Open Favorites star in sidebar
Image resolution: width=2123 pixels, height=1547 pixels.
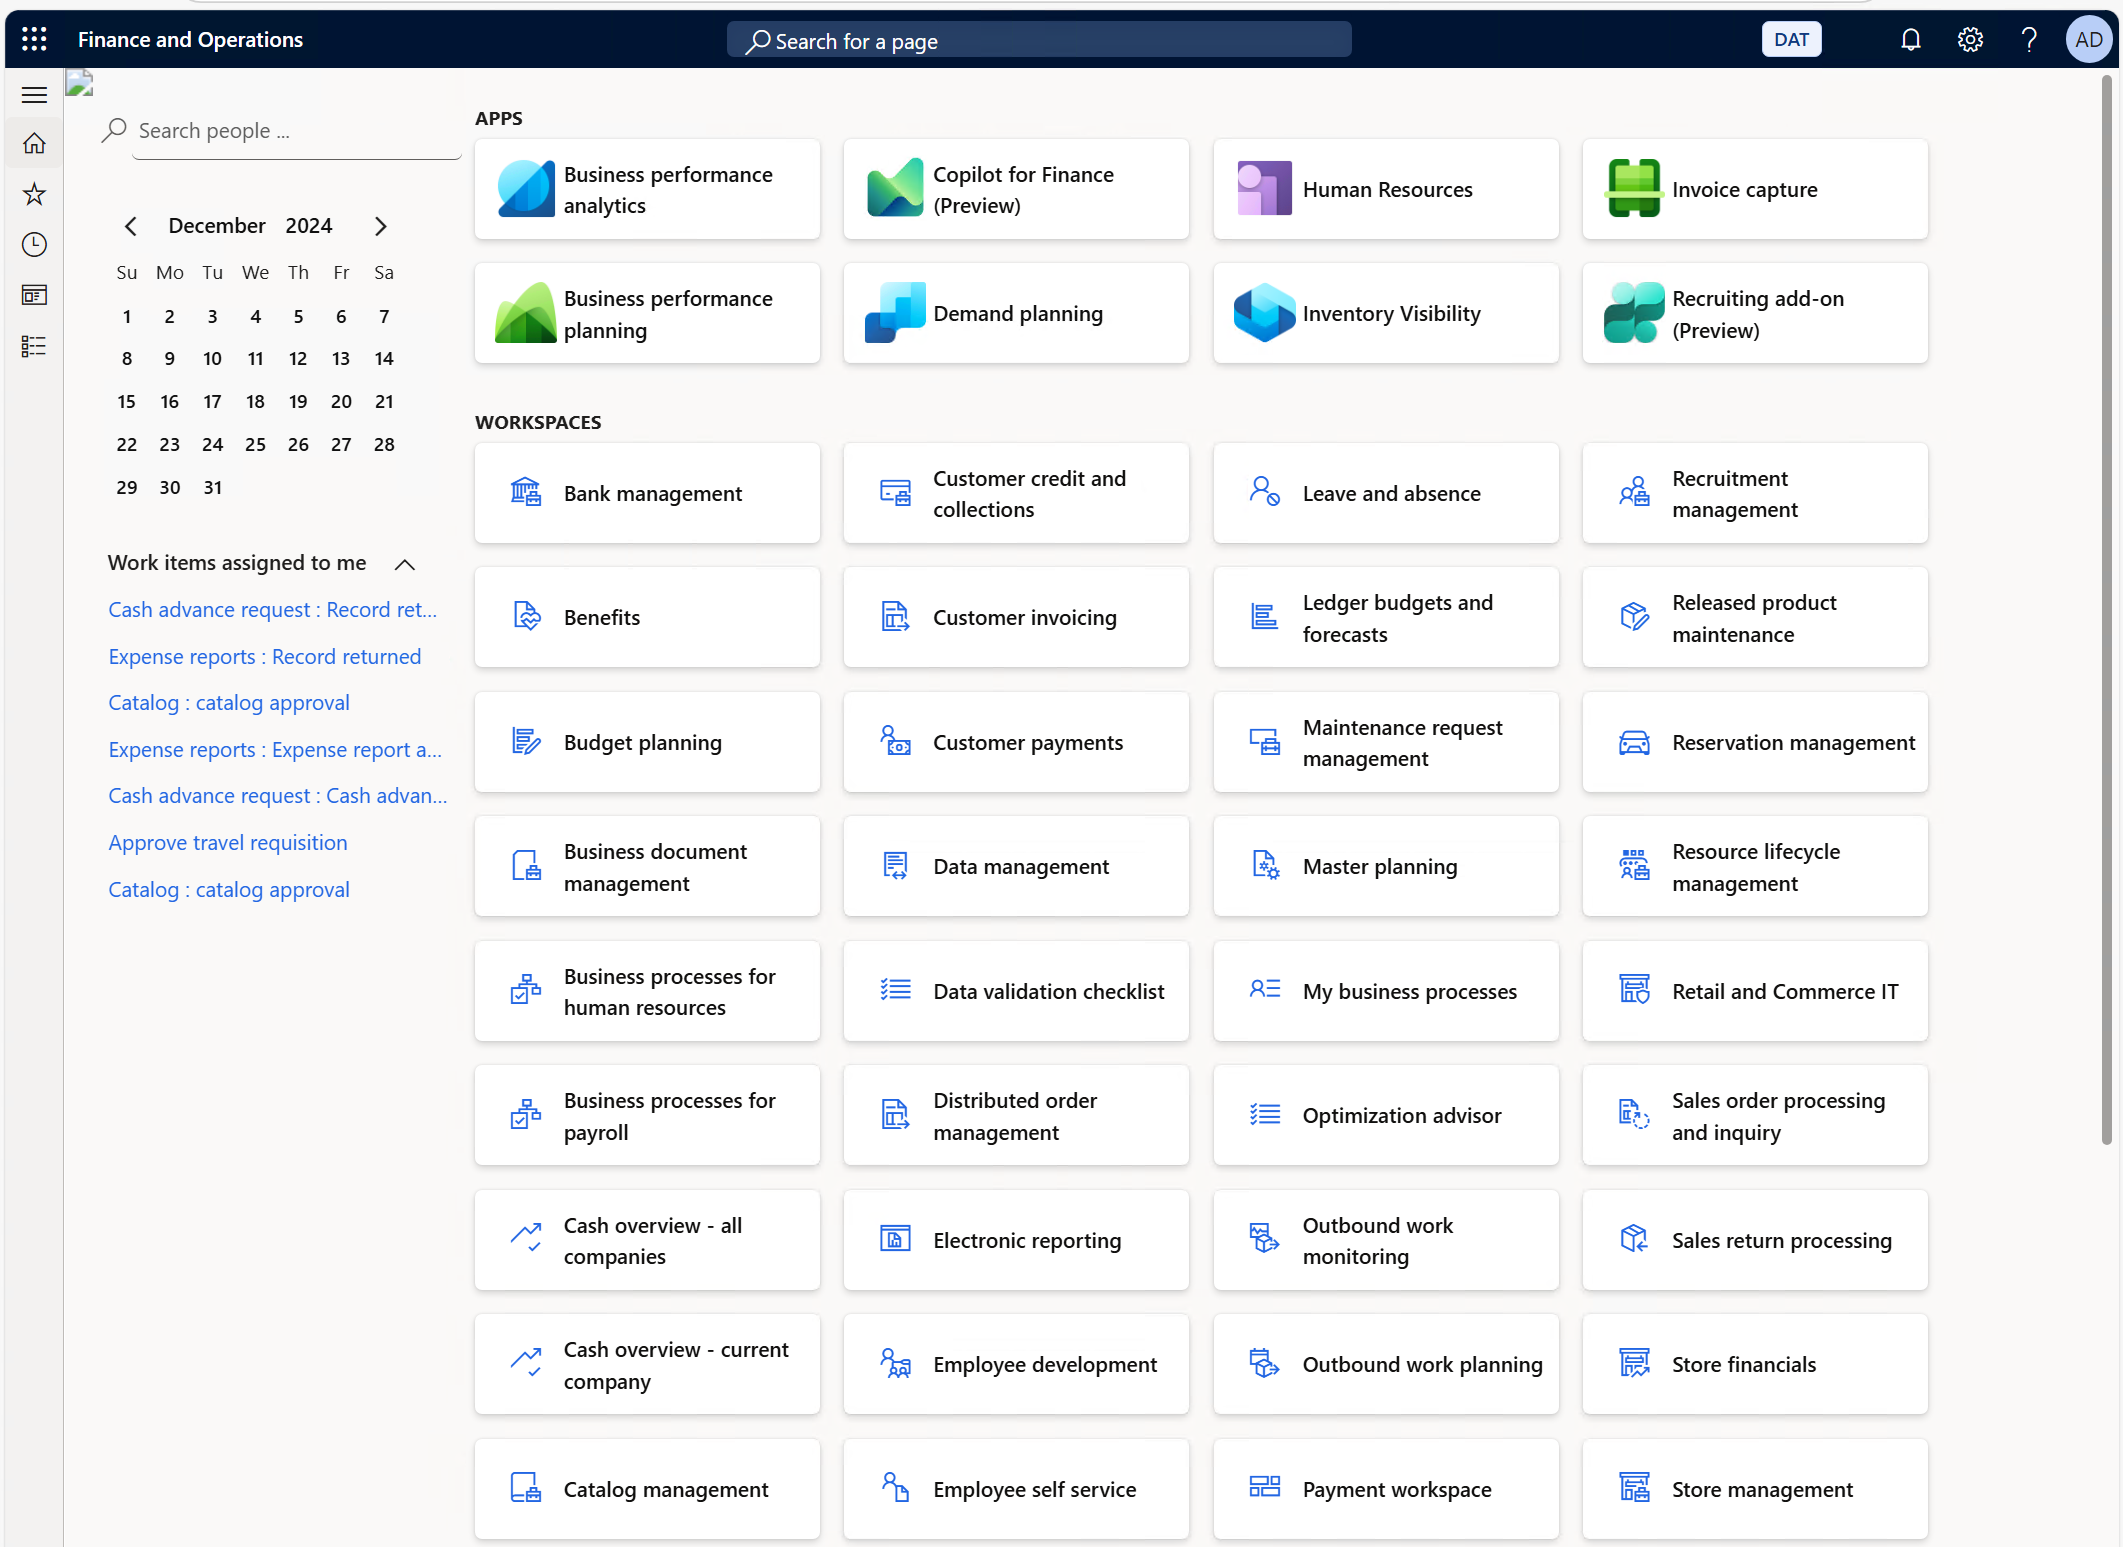tap(34, 194)
